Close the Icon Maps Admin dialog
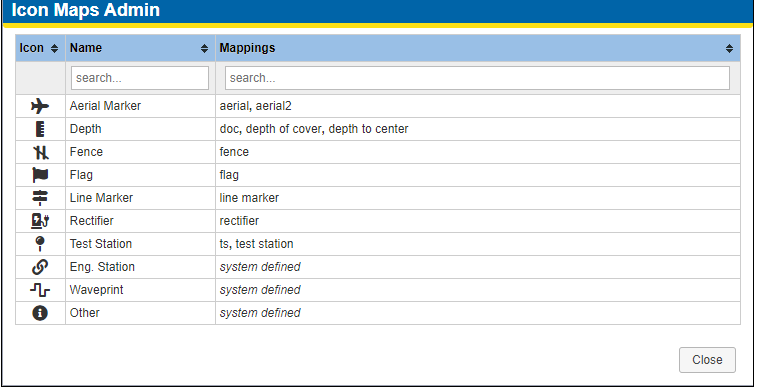Viewport: 757px width, 387px height. tap(707, 360)
